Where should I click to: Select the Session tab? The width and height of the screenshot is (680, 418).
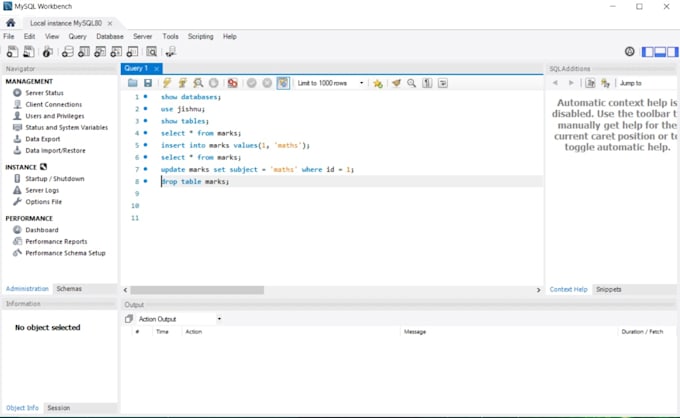point(59,408)
